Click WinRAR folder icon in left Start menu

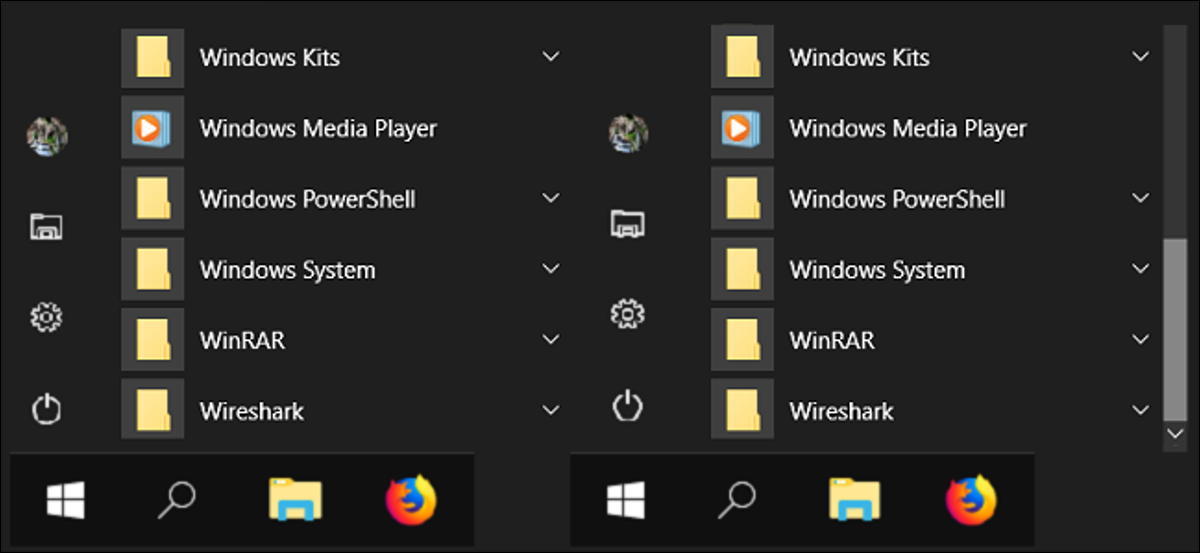tap(152, 340)
